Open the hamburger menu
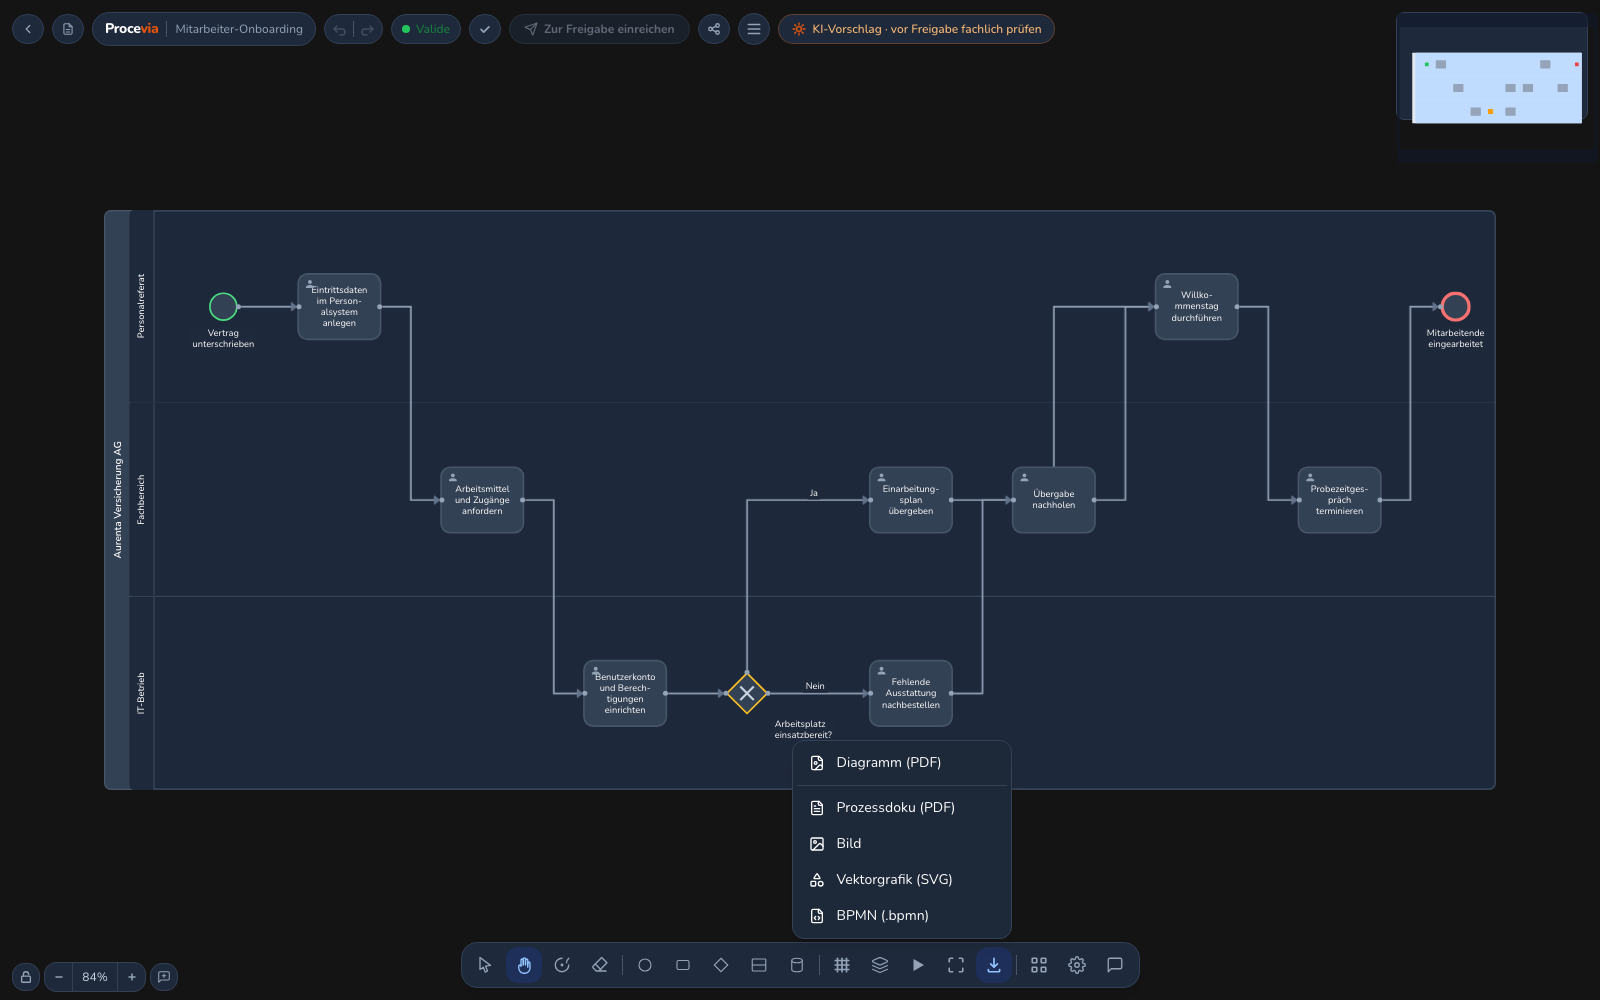Screen dimensions: 1600x1000 (x=754, y=29)
